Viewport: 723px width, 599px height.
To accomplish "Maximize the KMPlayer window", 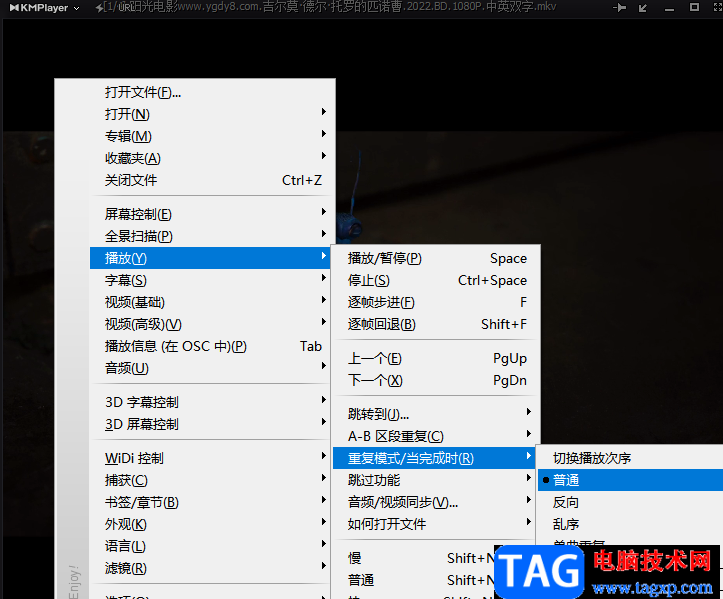I will pos(694,7).
